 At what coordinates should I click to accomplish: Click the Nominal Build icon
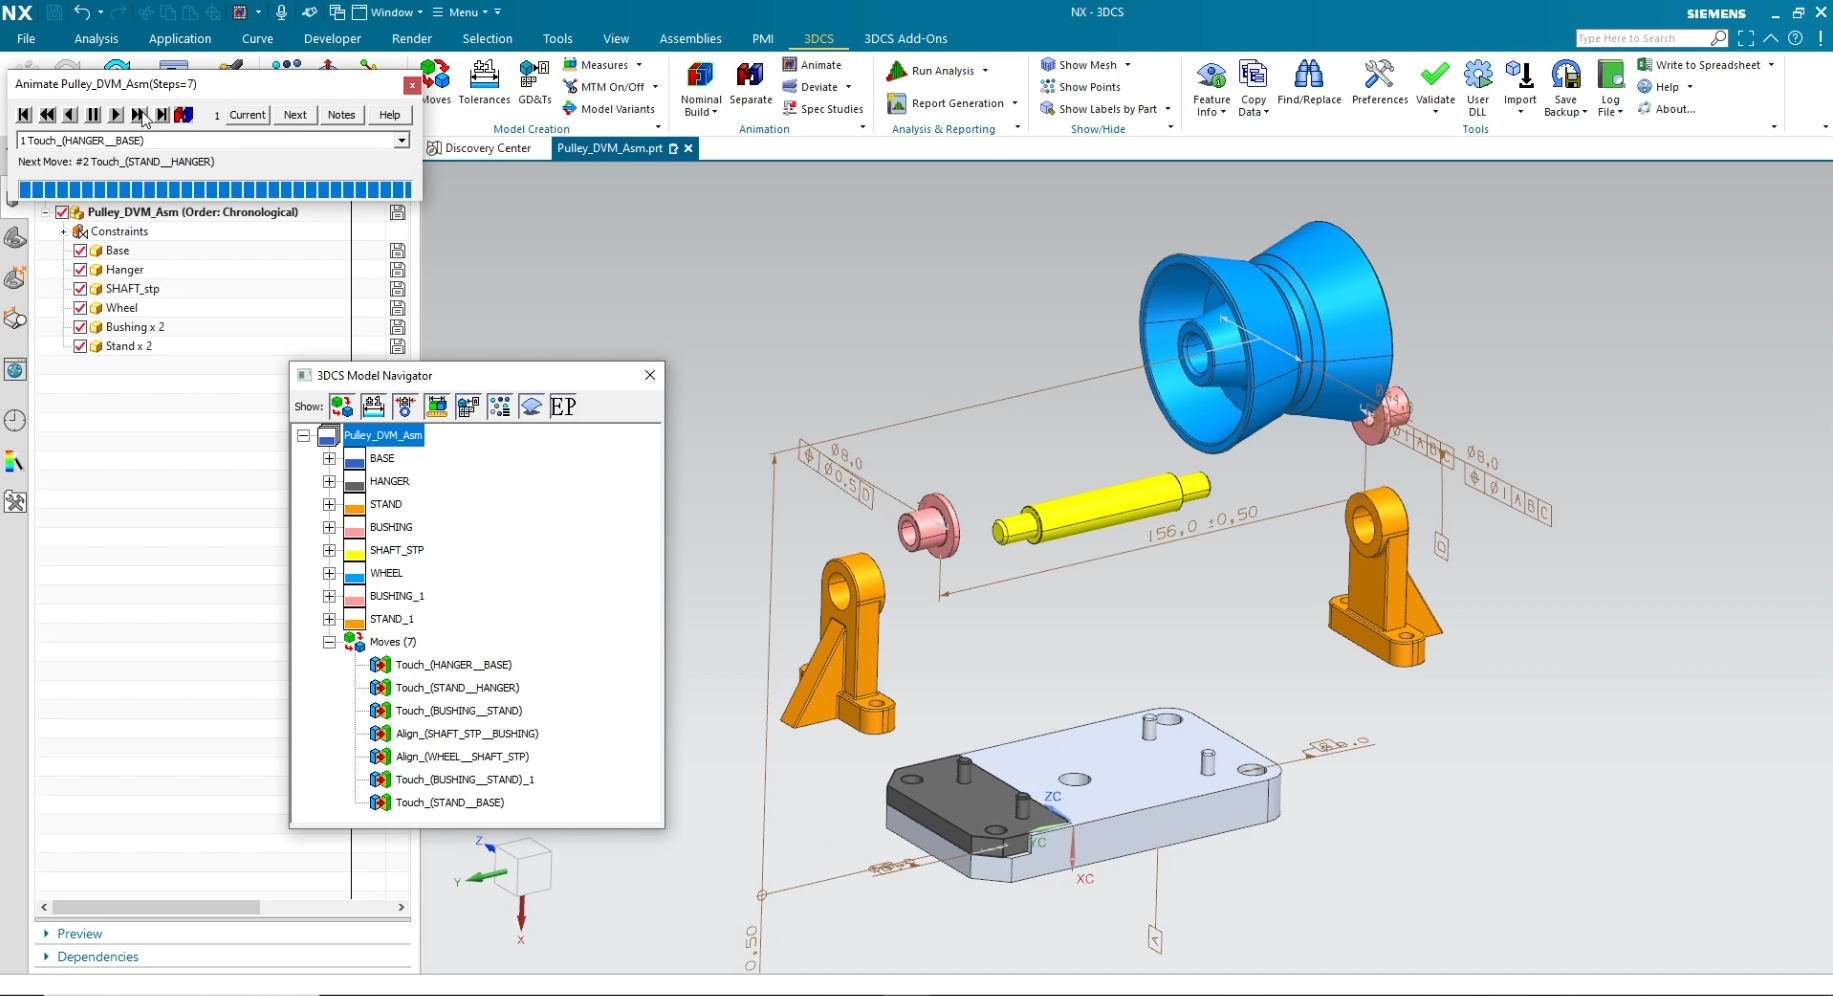coord(700,78)
